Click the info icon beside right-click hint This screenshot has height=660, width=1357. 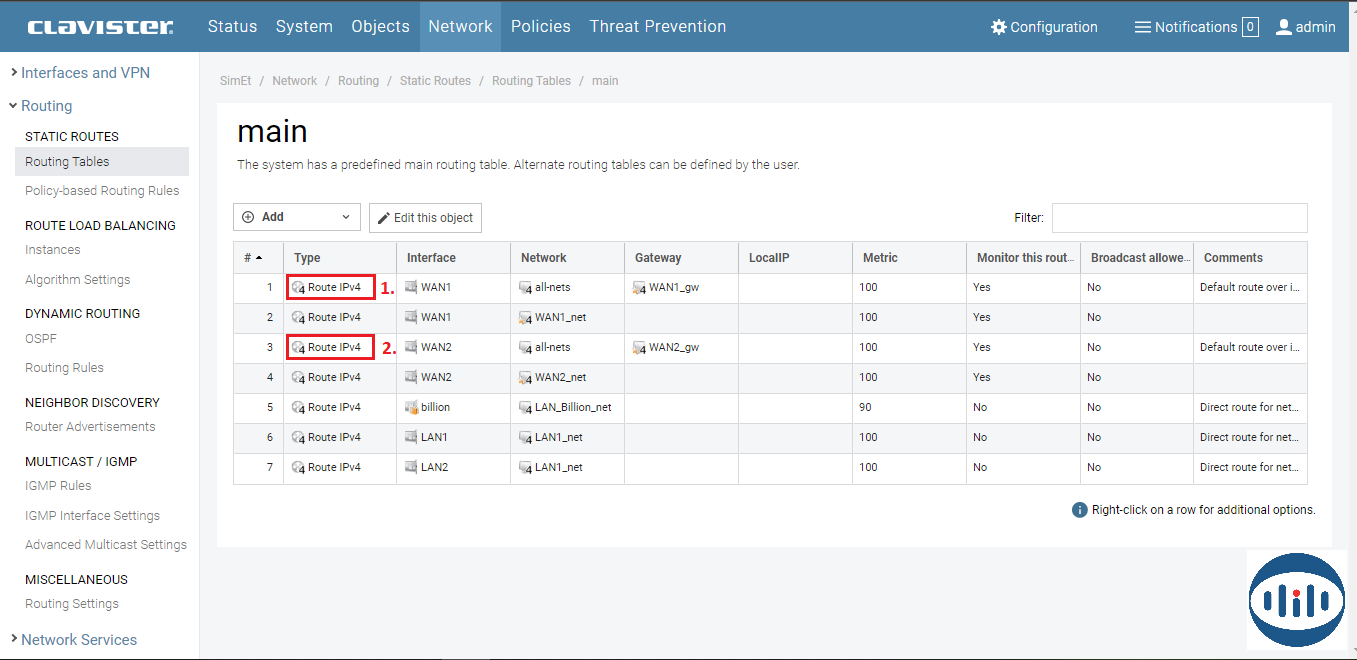click(x=1079, y=510)
